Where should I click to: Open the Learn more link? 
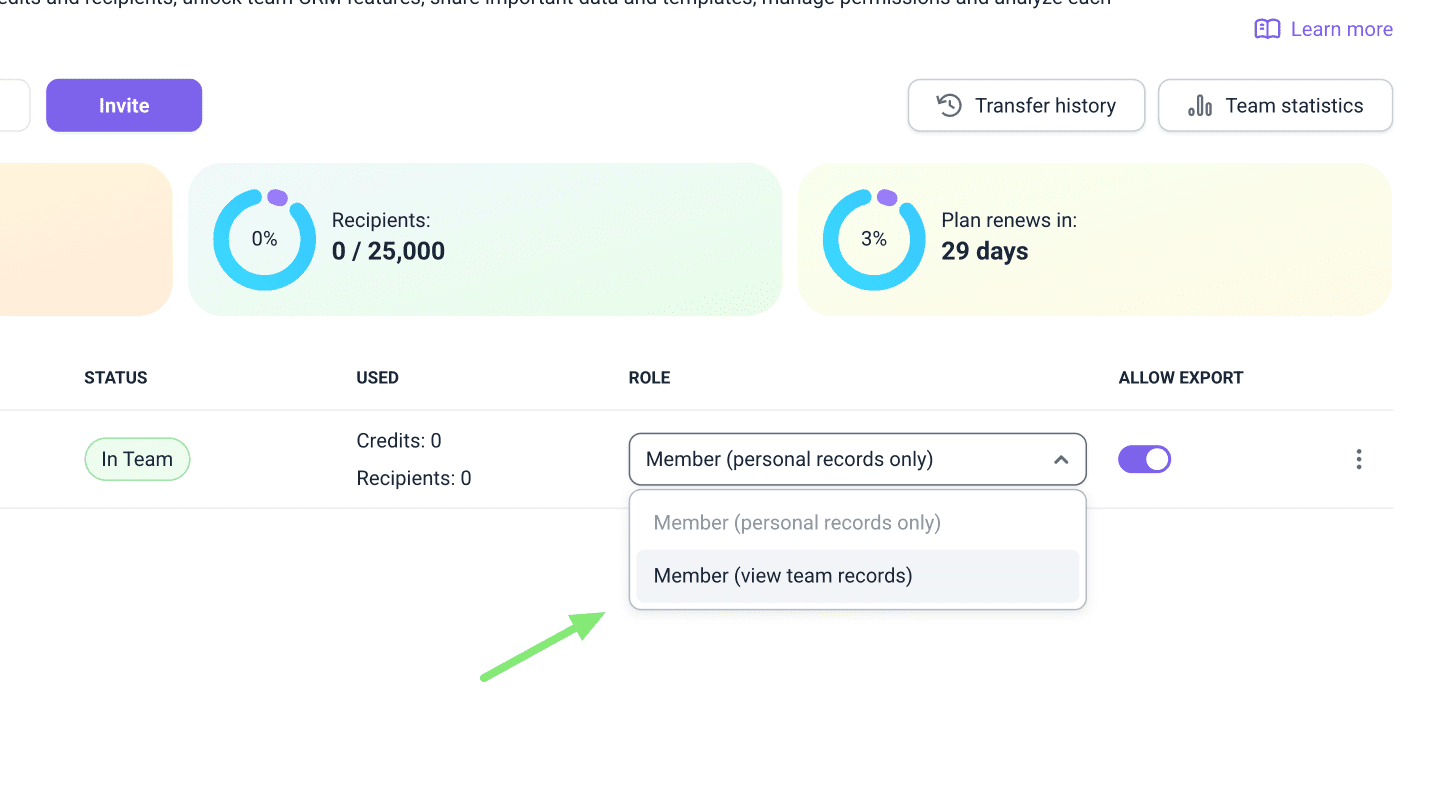tap(1341, 29)
